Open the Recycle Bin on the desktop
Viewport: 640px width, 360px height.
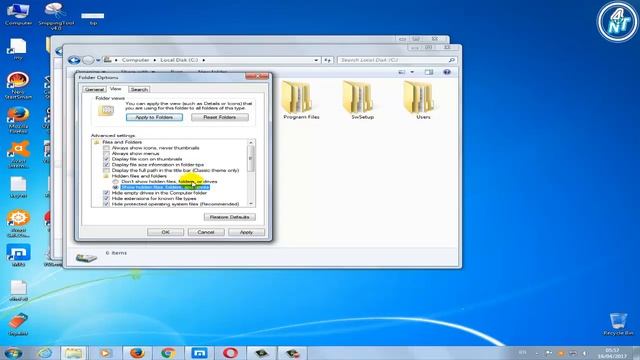(618, 324)
